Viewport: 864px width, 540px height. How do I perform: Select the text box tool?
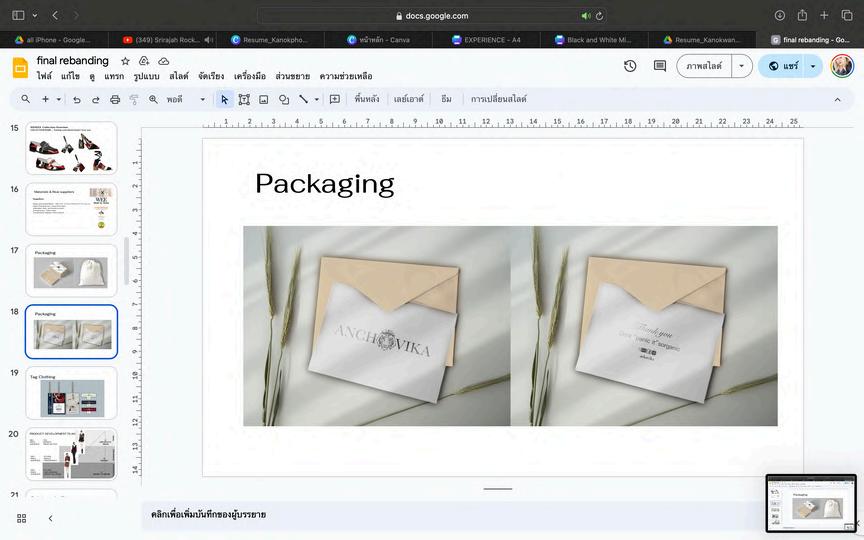pos(244,100)
